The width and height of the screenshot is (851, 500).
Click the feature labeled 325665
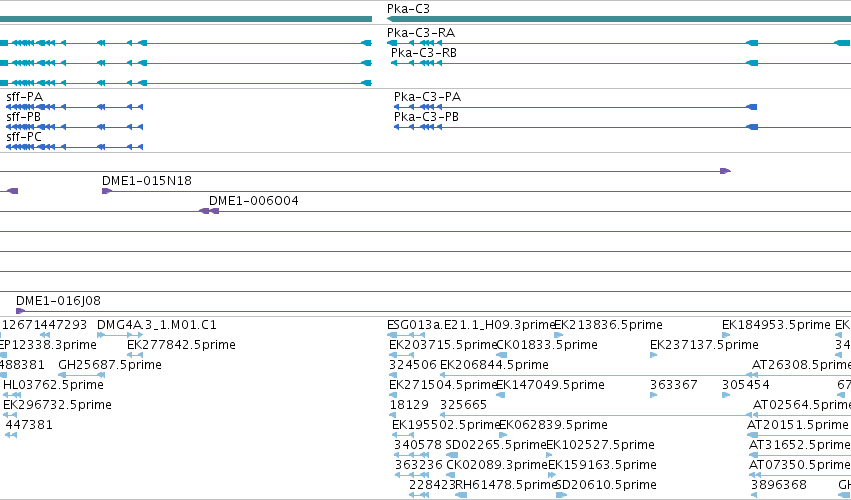pos(463,405)
